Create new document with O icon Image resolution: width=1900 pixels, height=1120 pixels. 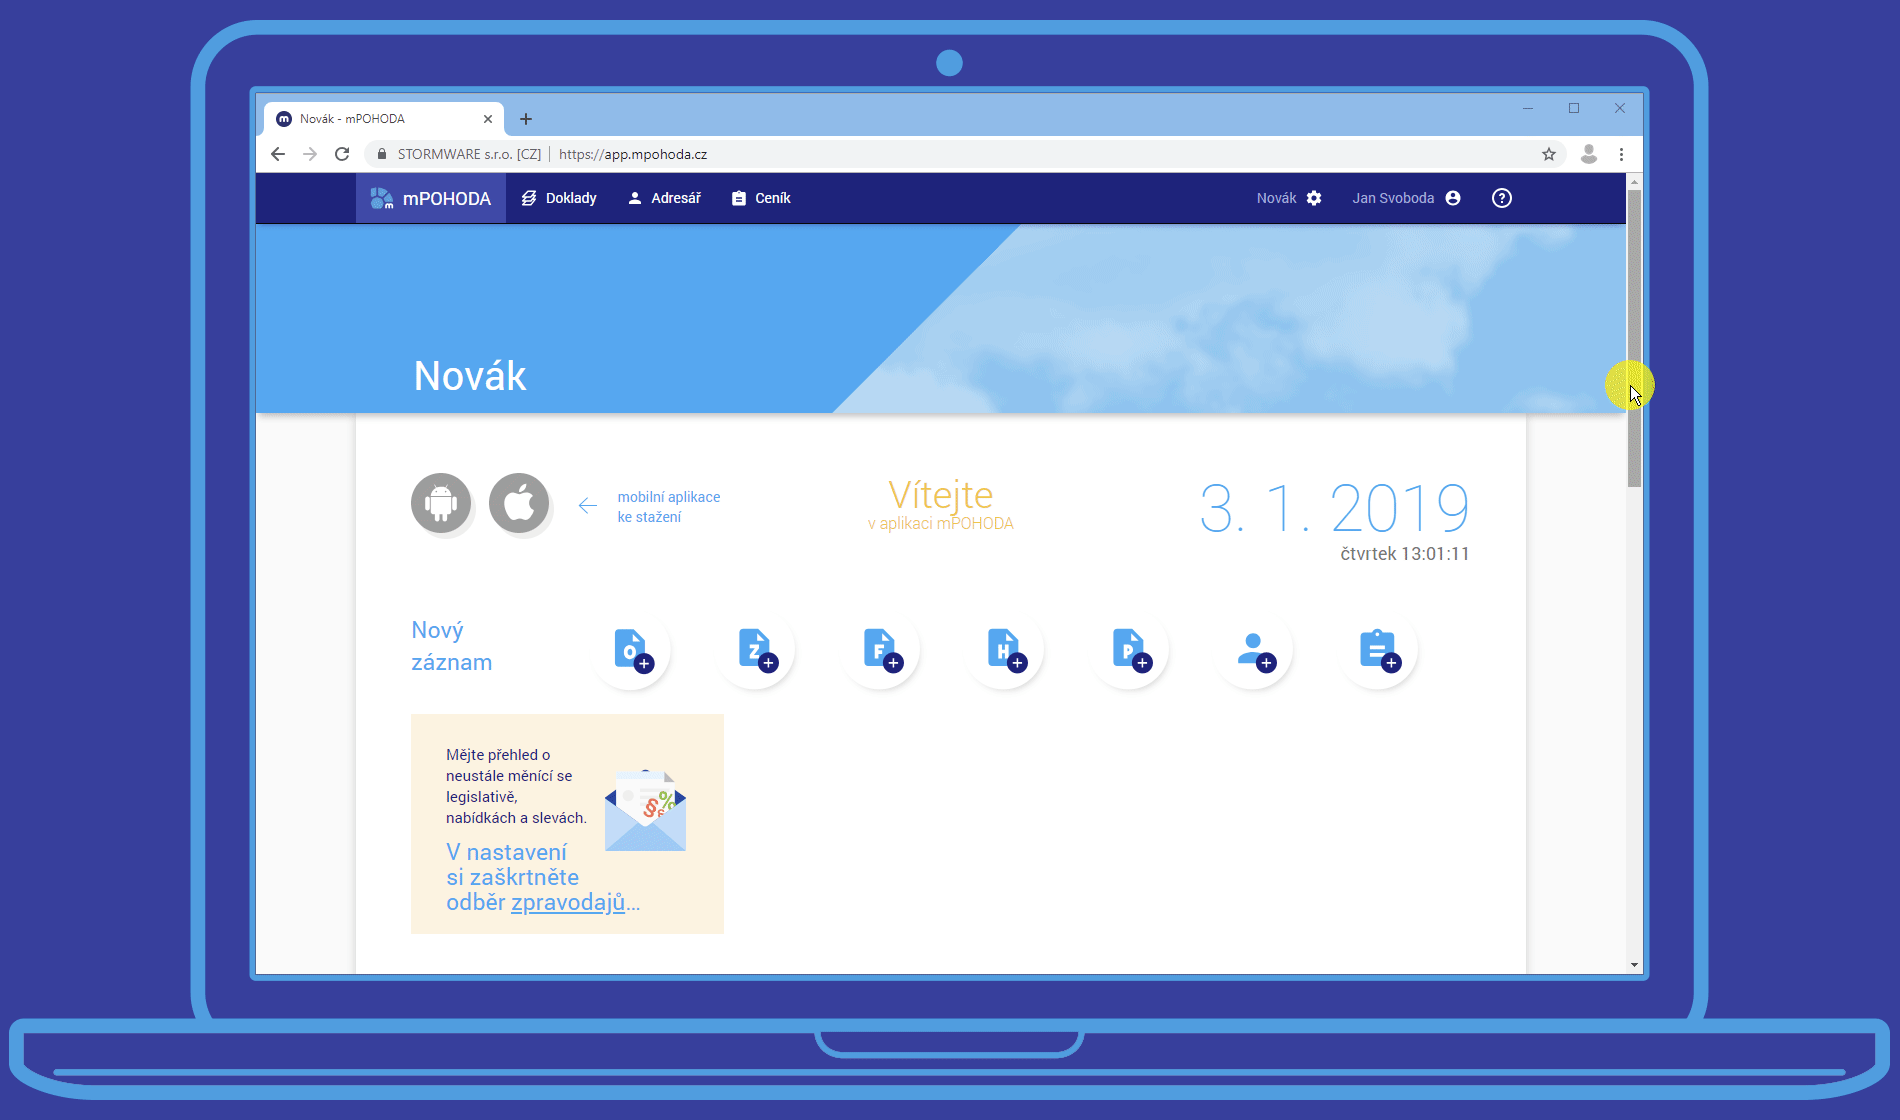[x=632, y=650]
